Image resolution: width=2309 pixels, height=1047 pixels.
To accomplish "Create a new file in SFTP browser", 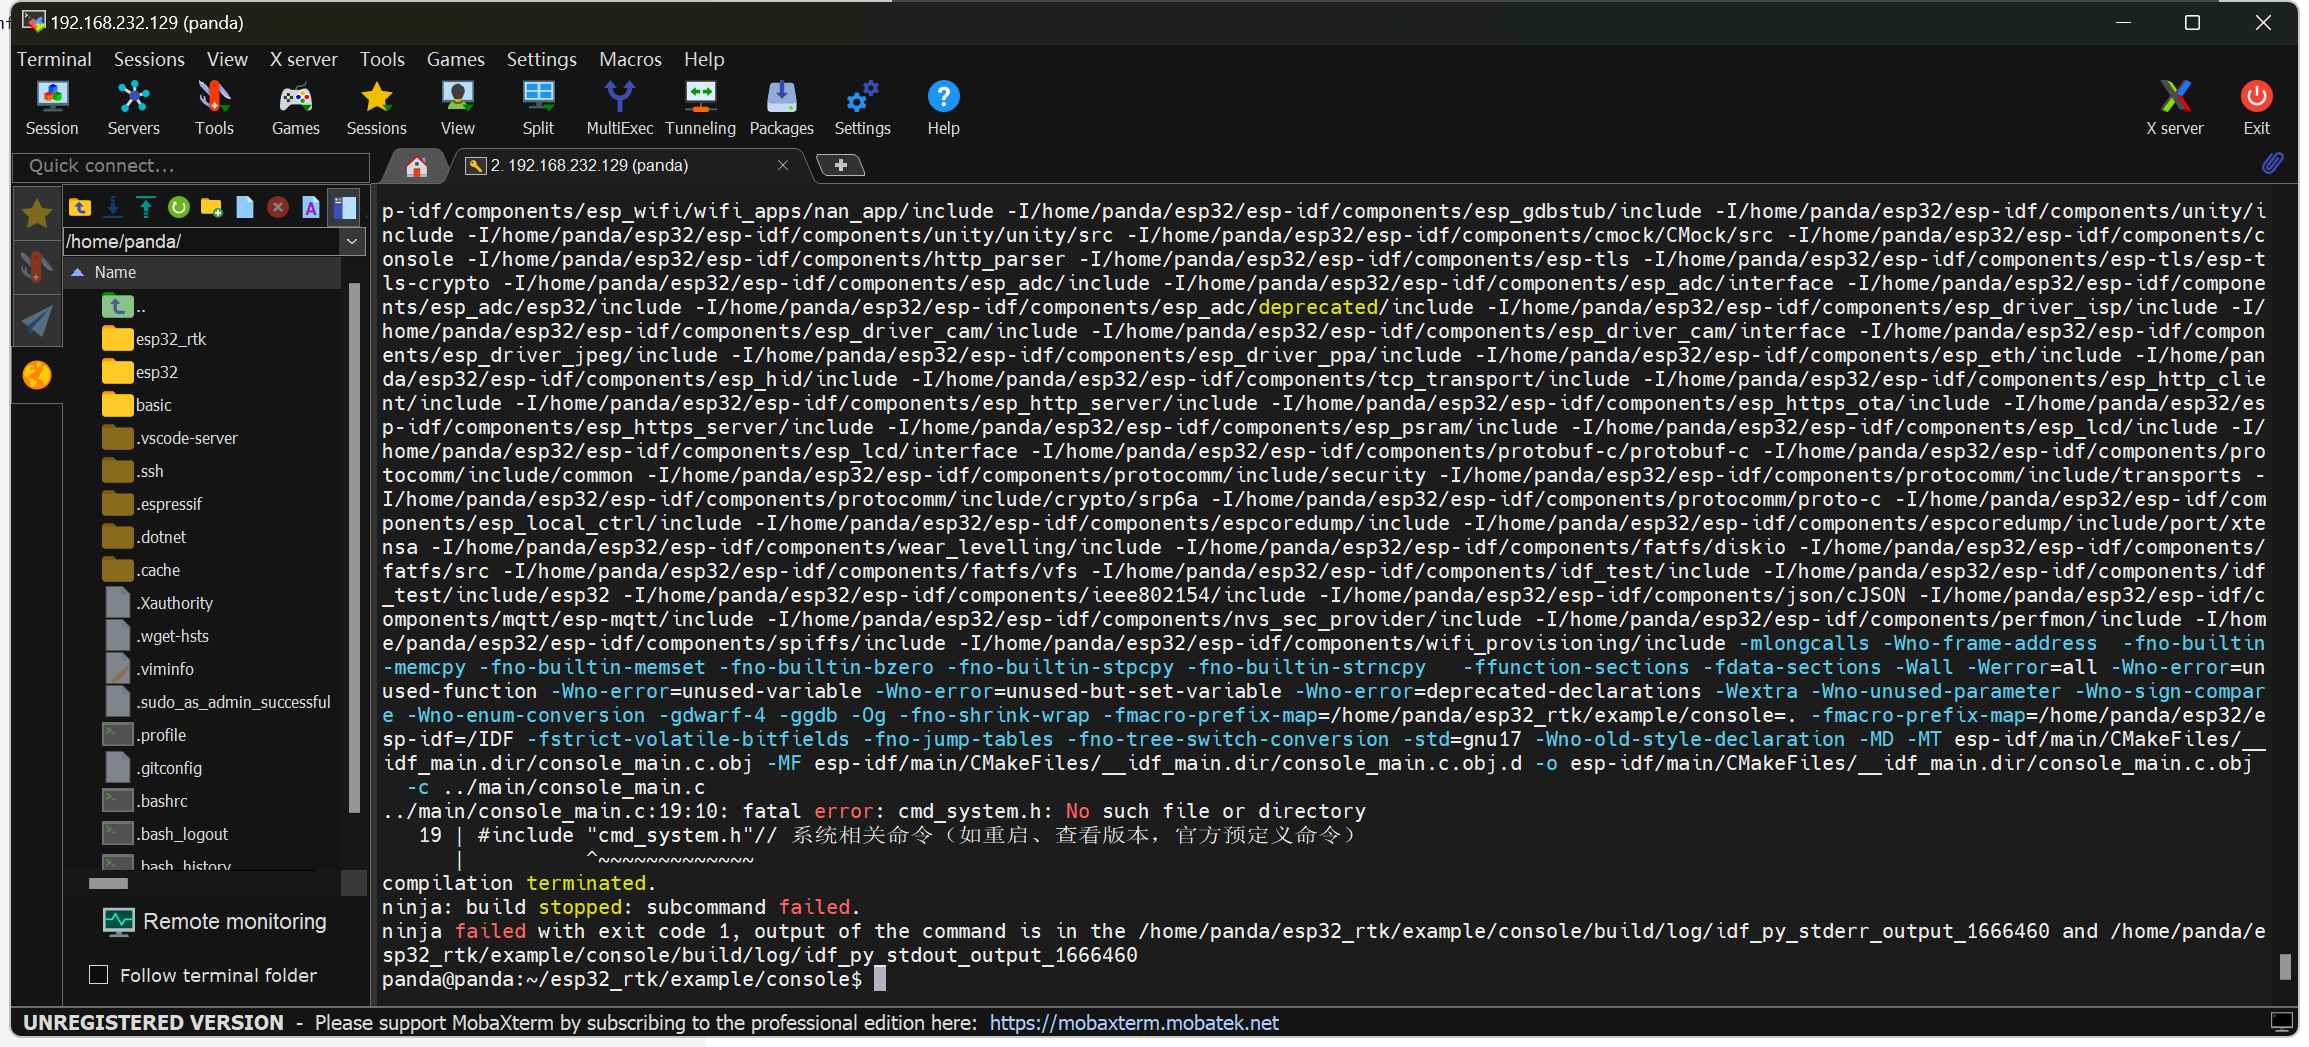I will 245,207.
